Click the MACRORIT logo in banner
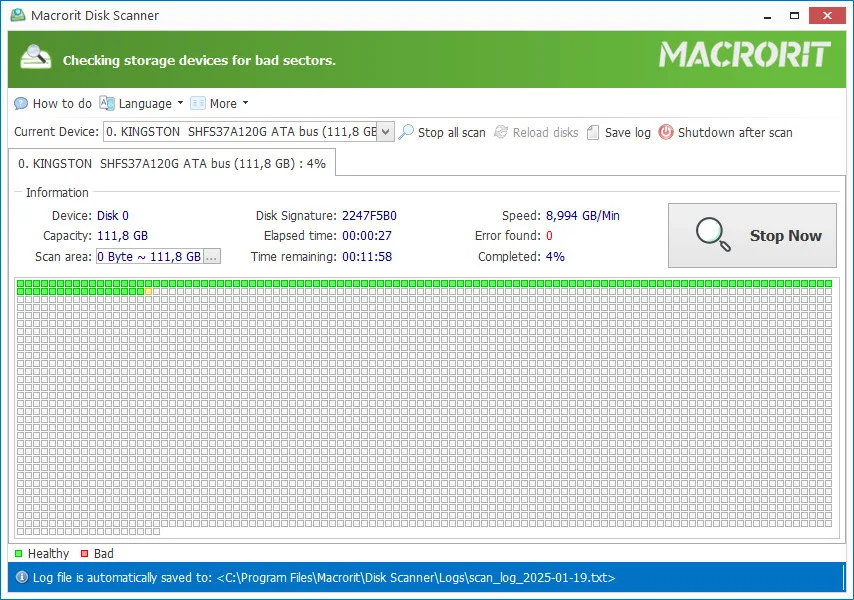The width and height of the screenshot is (854, 600). click(x=745, y=55)
